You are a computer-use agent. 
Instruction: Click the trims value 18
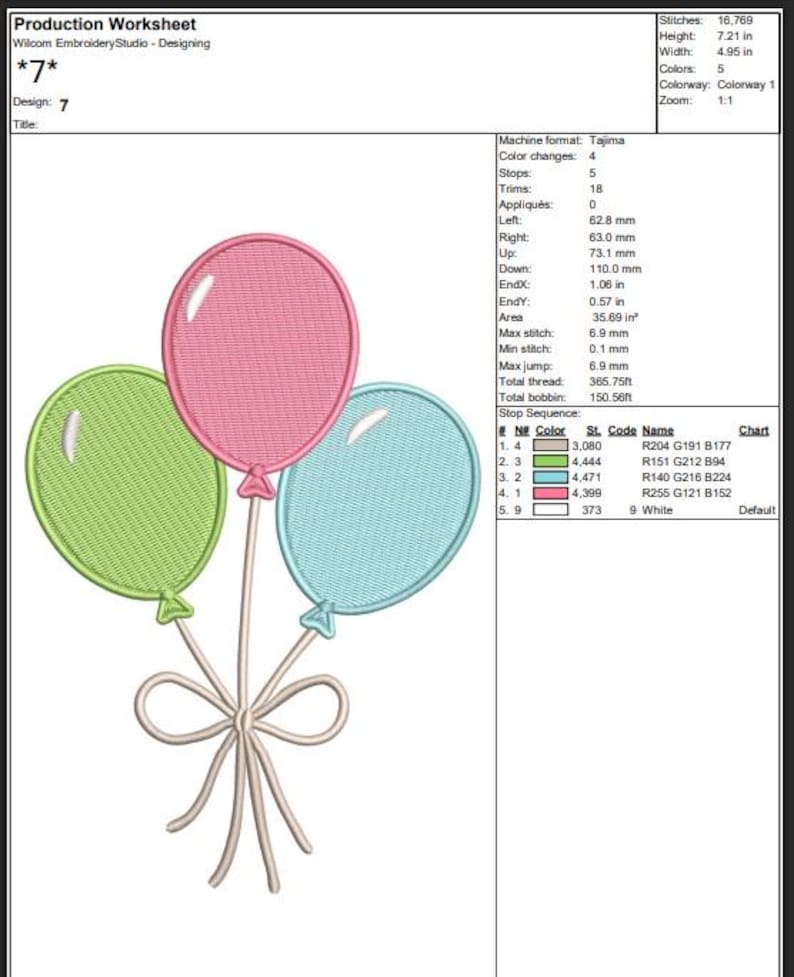595,189
